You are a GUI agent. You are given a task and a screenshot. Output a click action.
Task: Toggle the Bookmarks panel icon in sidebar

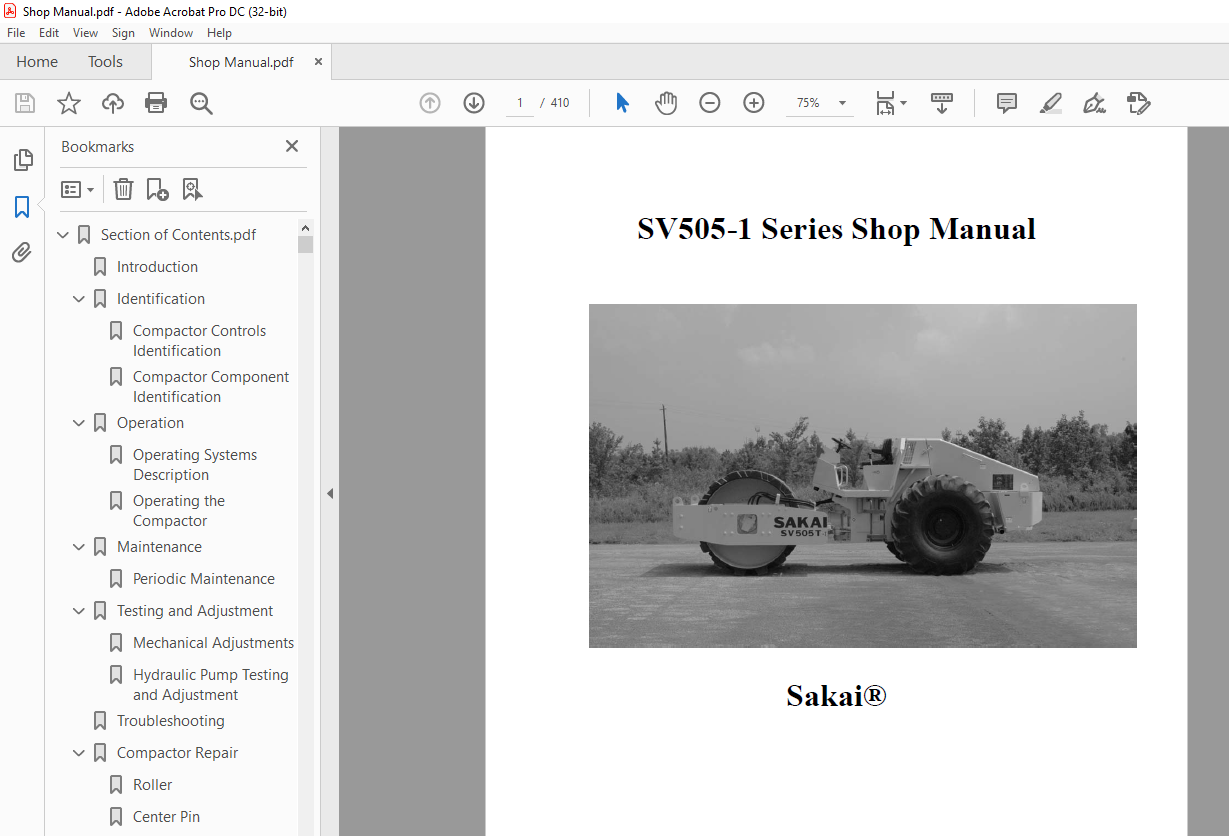pos(22,207)
